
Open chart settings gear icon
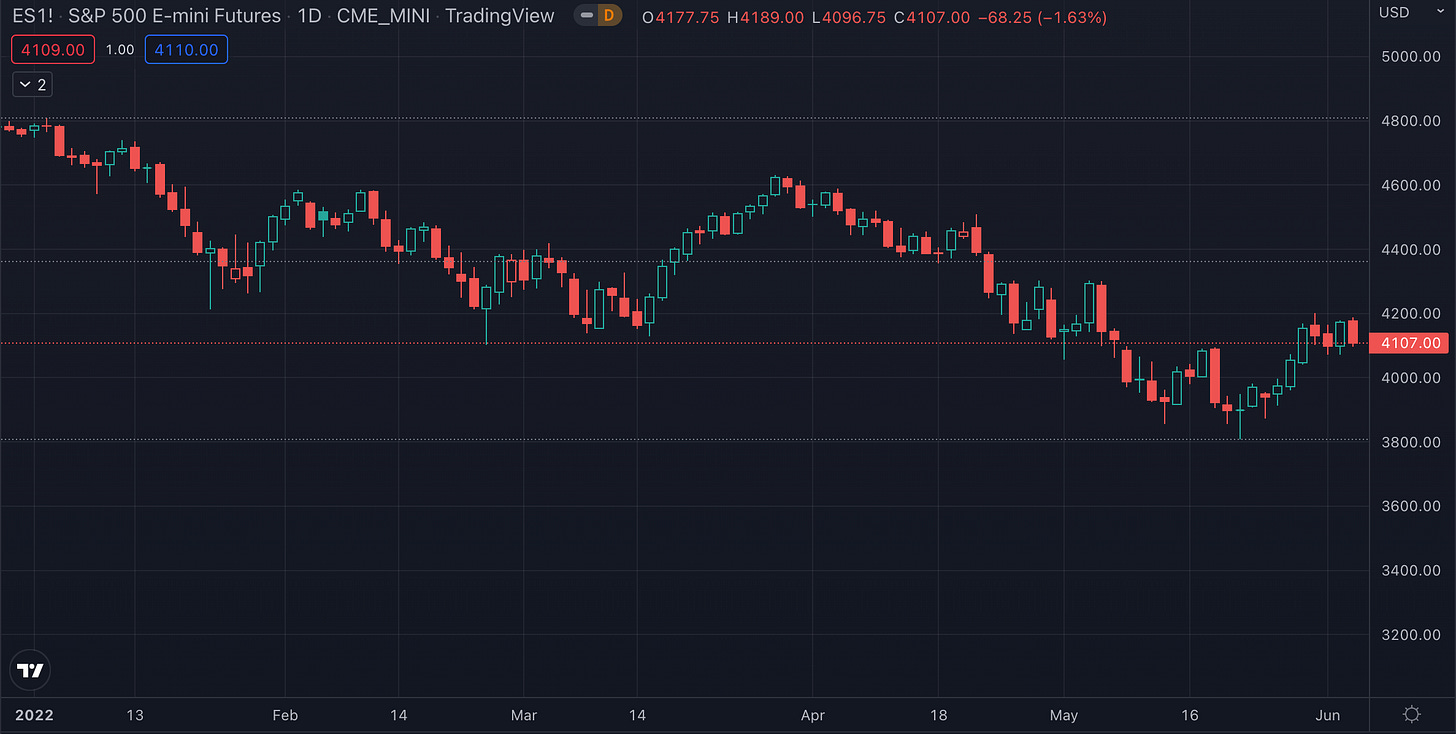coord(1412,714)
